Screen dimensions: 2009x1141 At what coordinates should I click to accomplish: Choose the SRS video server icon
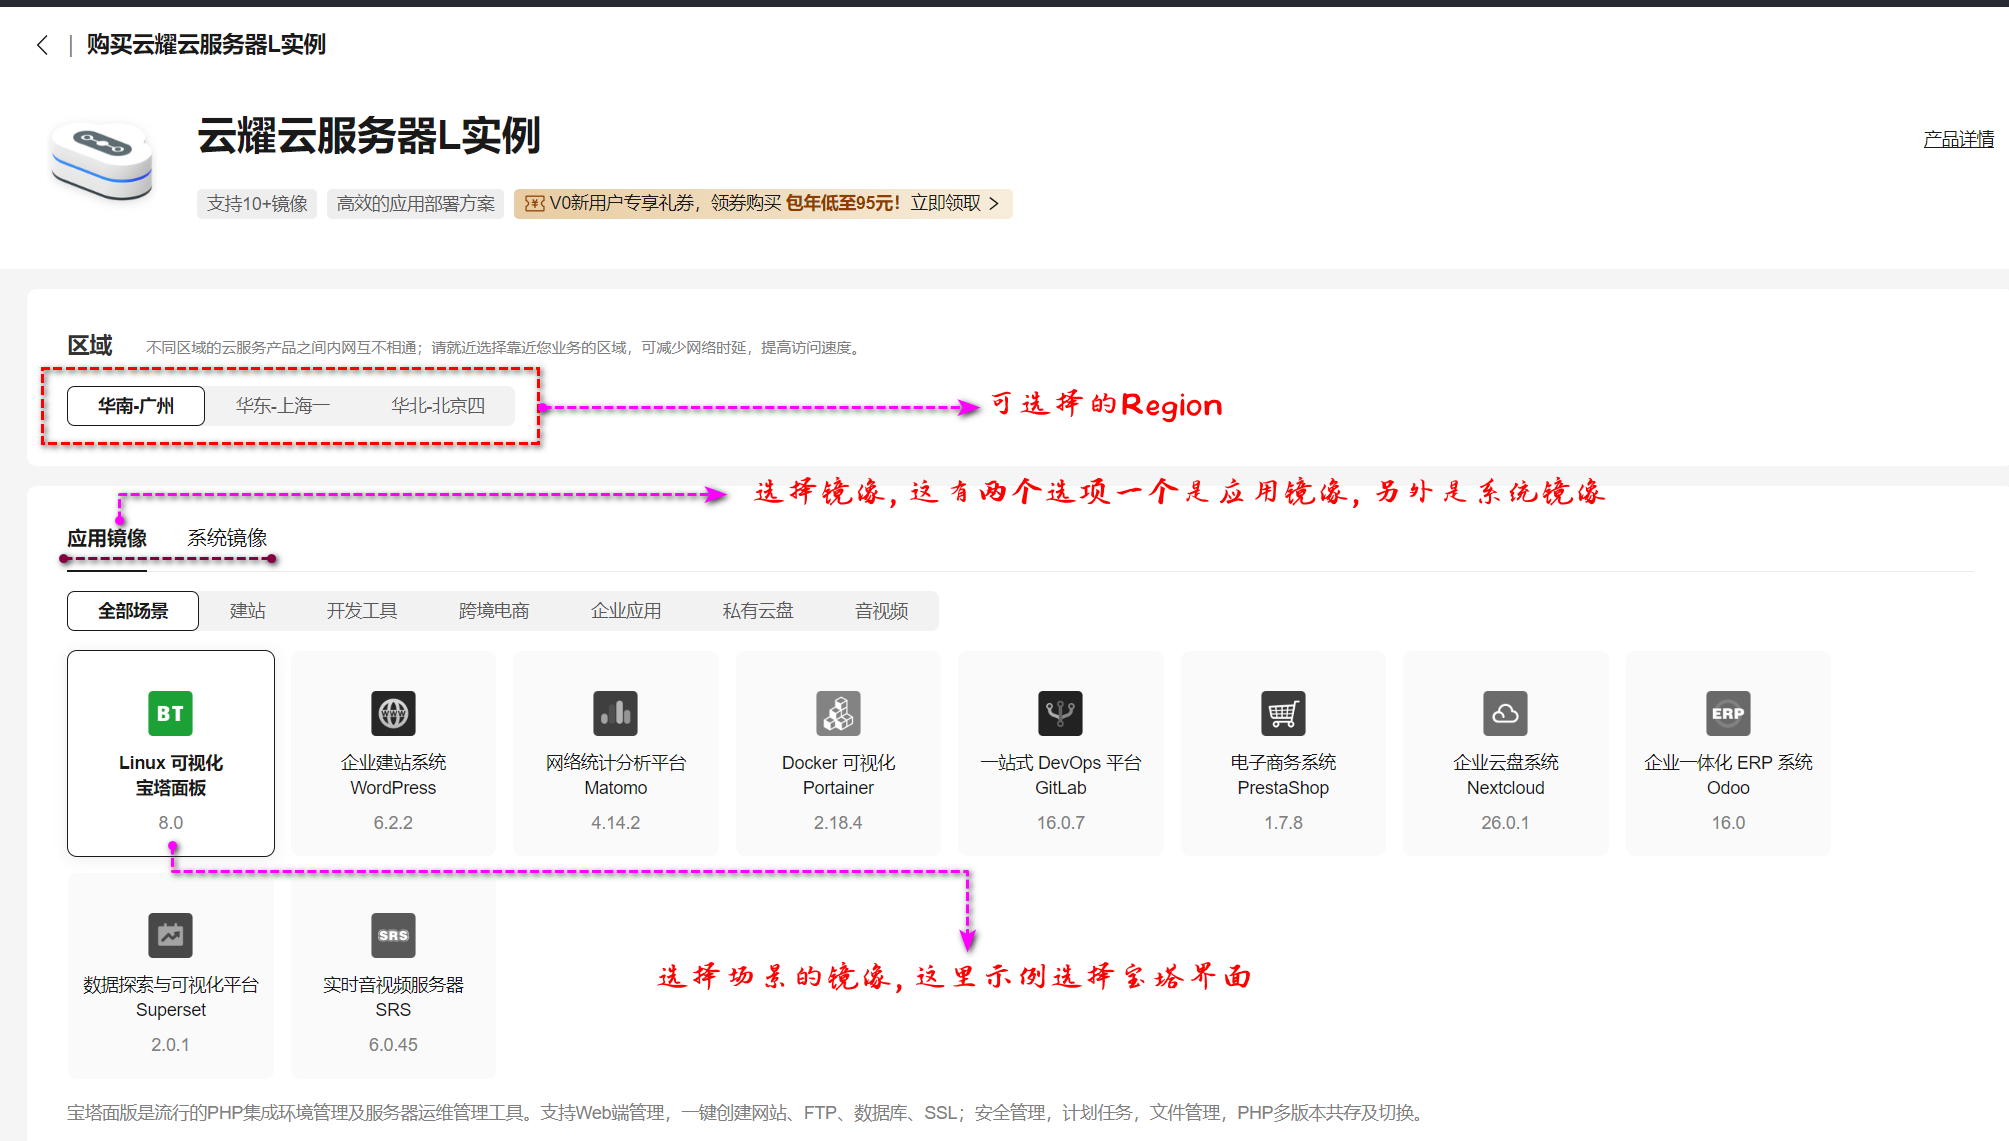[x=393, y=935]
